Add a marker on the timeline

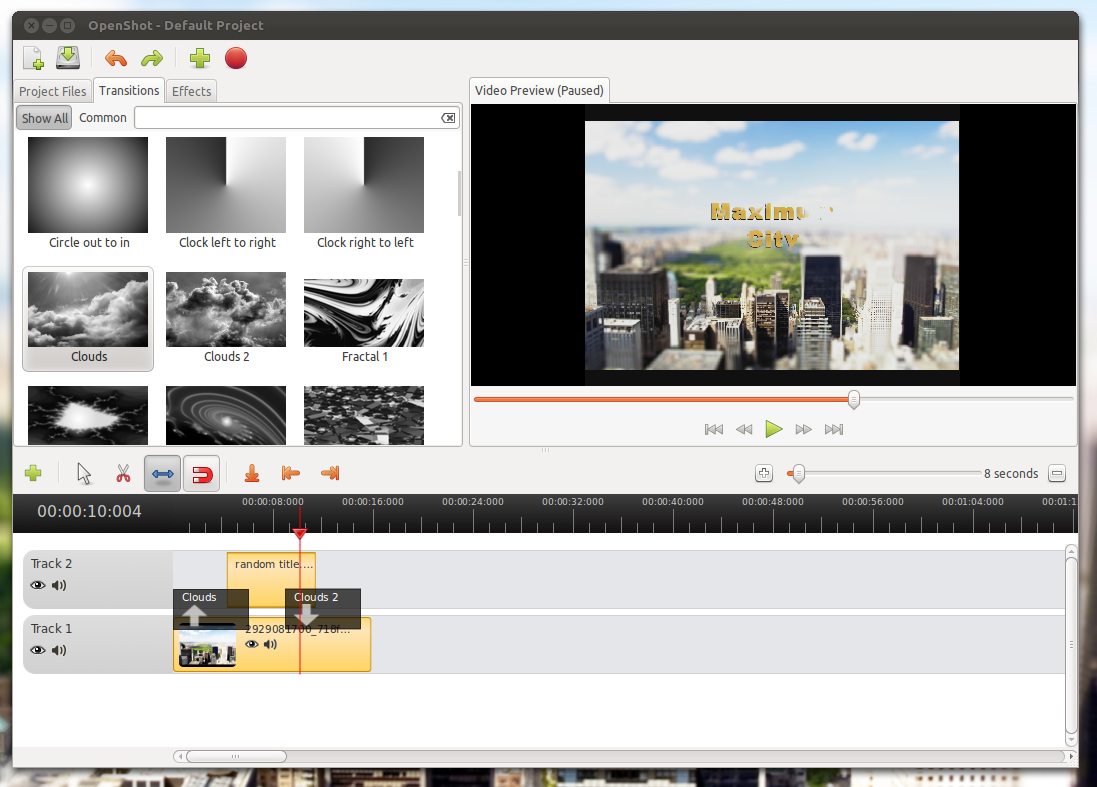252,474
